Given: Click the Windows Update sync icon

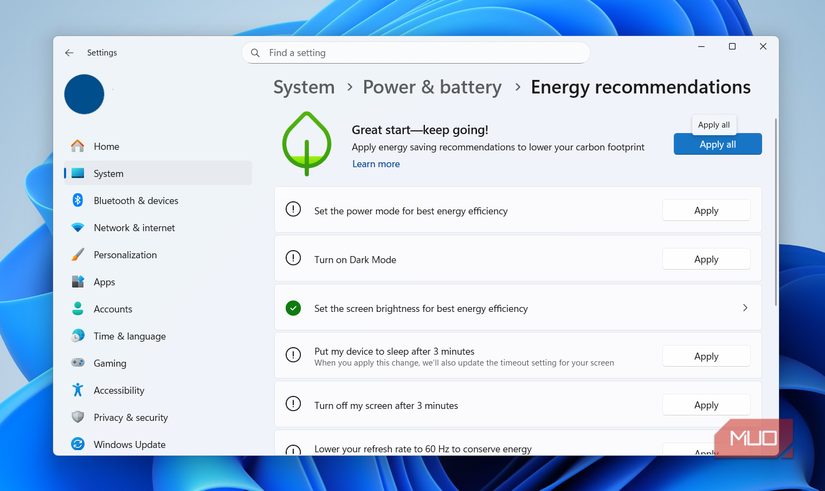Looking at the screenshot, I should coord(78,444).
